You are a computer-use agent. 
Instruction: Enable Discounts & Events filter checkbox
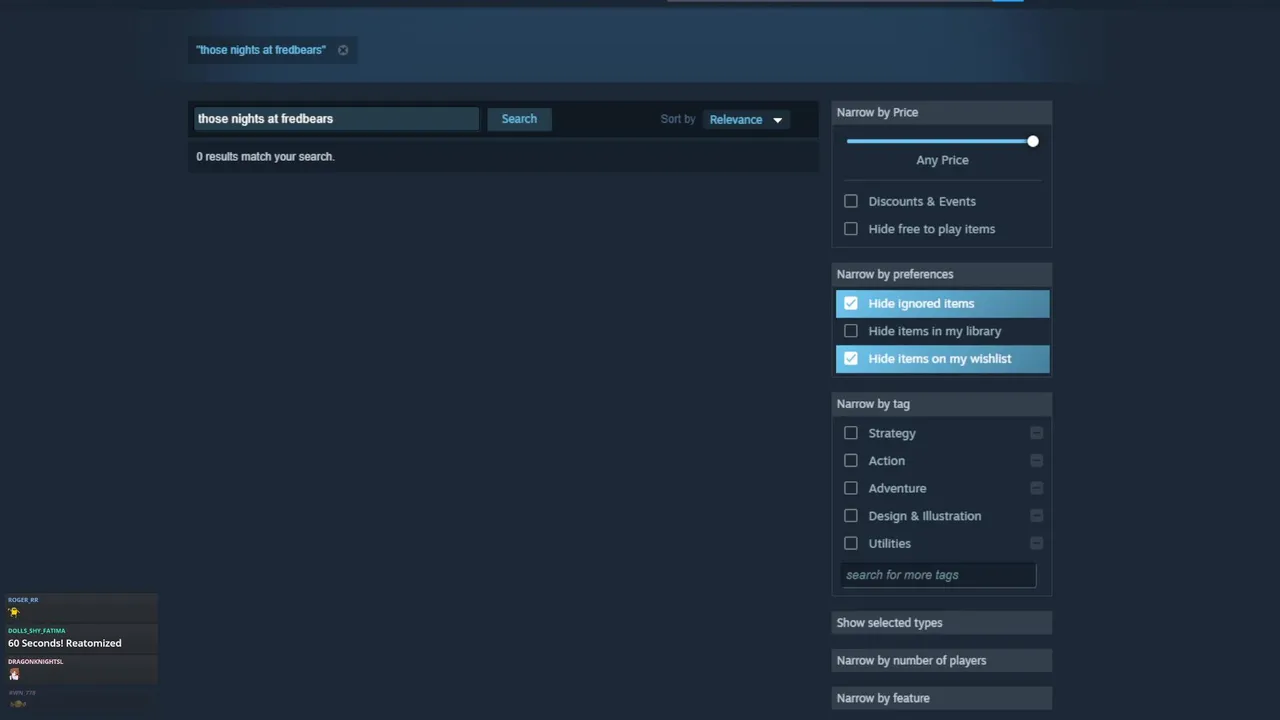[x=851, y=201]
